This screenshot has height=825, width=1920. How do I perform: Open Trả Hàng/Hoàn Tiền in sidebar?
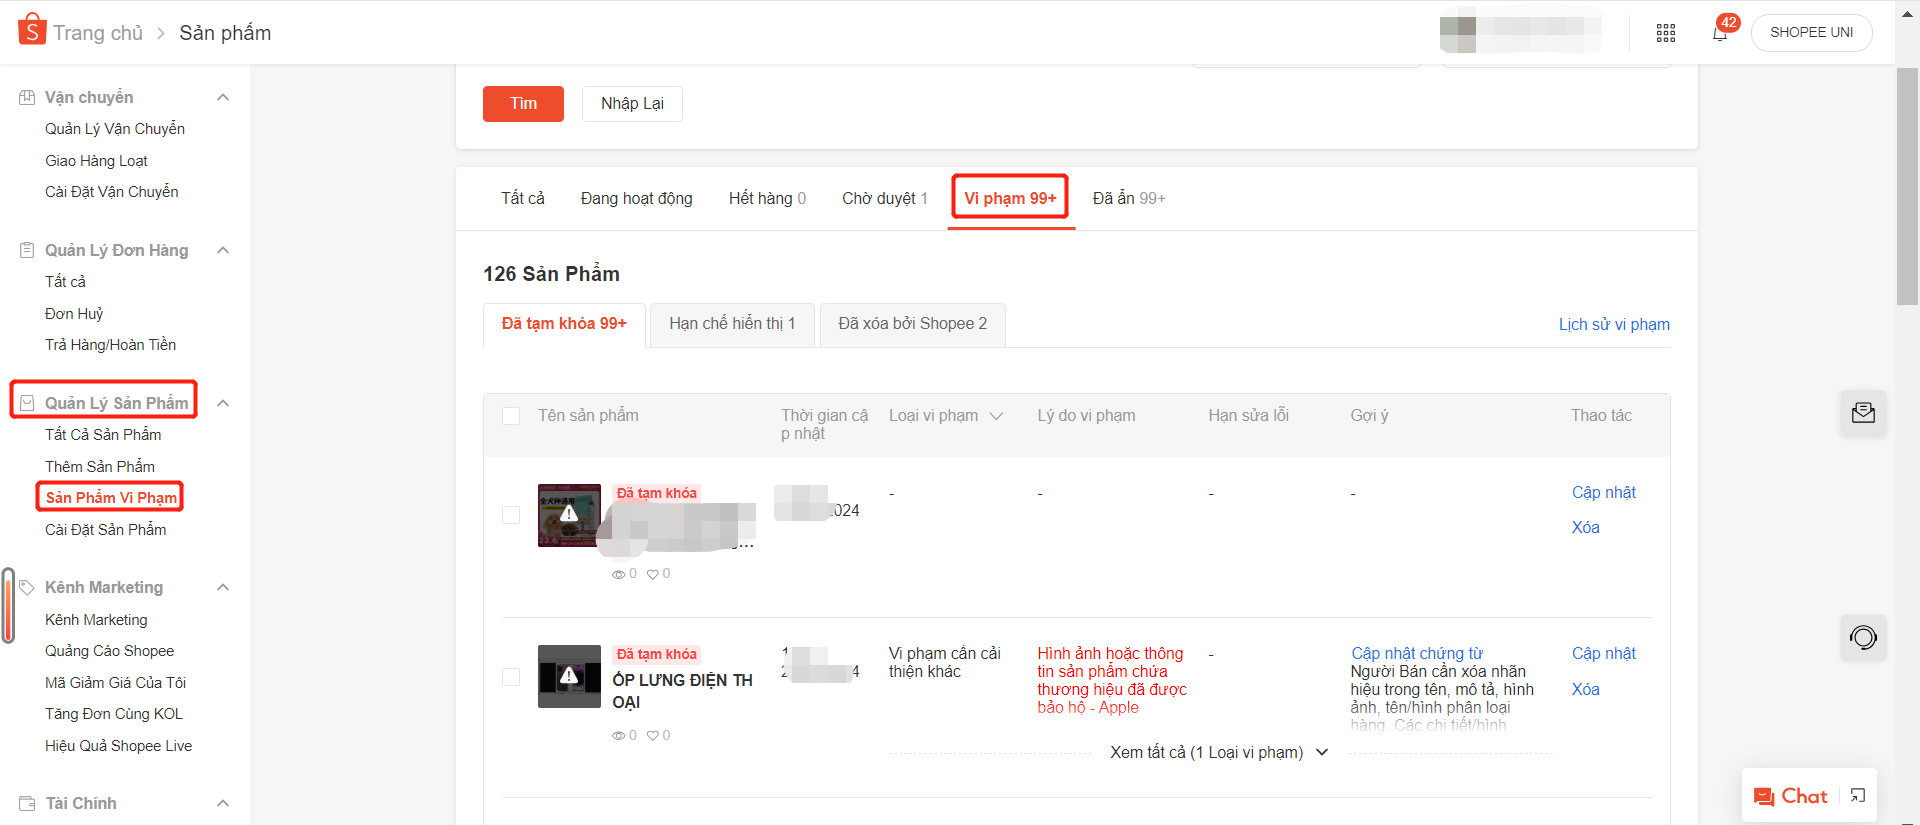pyautogui.click(x=110, y=345)
